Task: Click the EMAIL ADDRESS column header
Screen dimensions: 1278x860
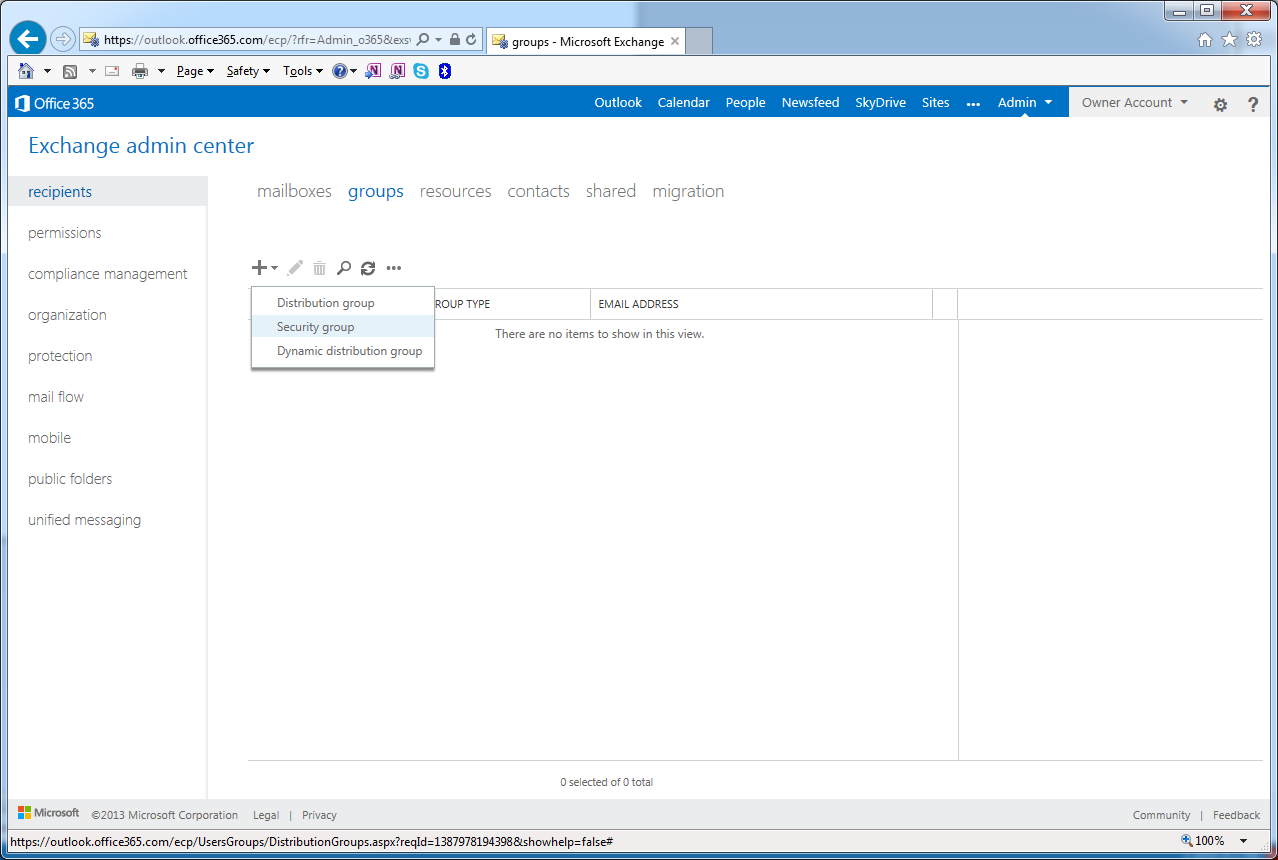Action: pyautogui.click(x=638, y=304)
